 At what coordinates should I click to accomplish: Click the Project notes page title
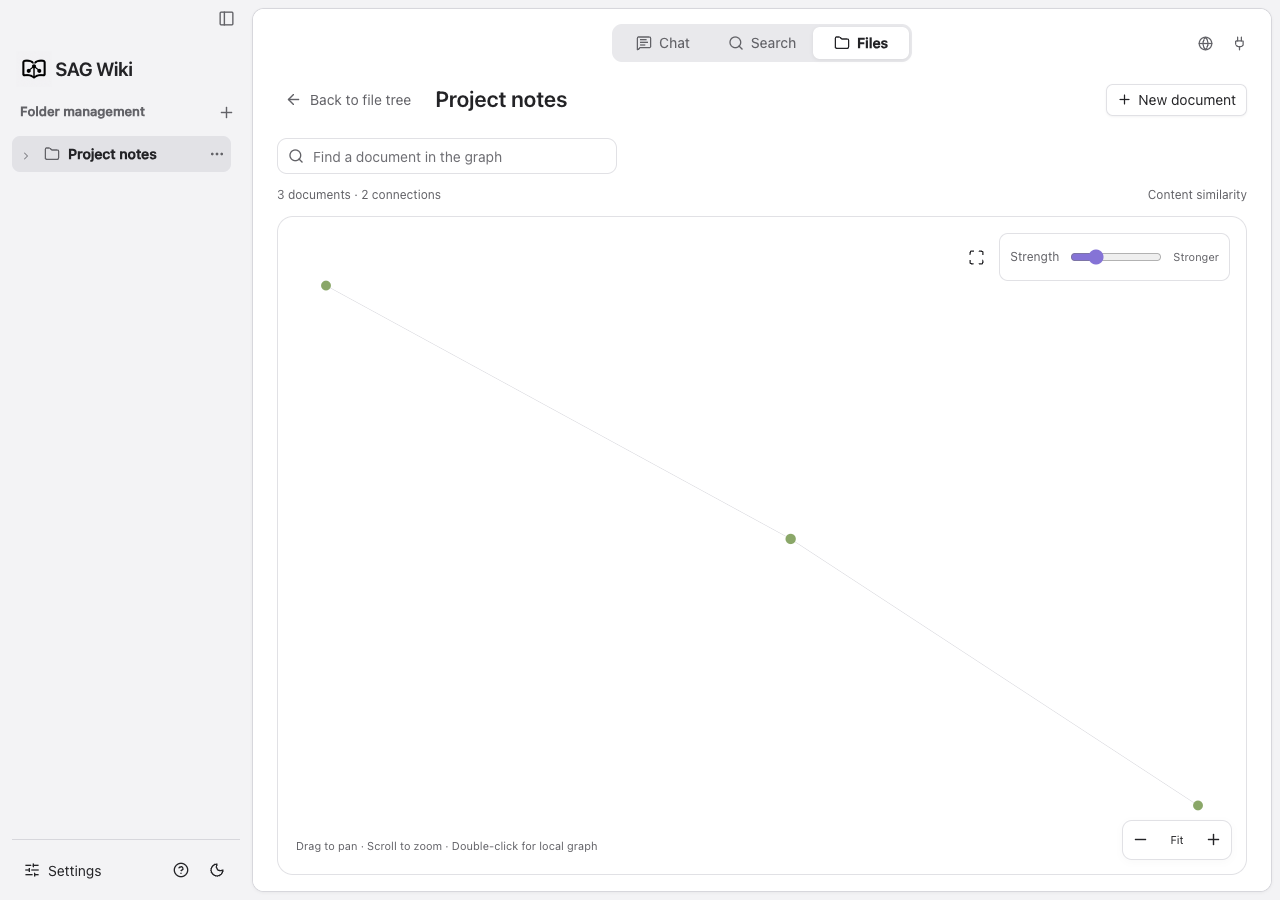pyautogui.click(x=501, y=100)
